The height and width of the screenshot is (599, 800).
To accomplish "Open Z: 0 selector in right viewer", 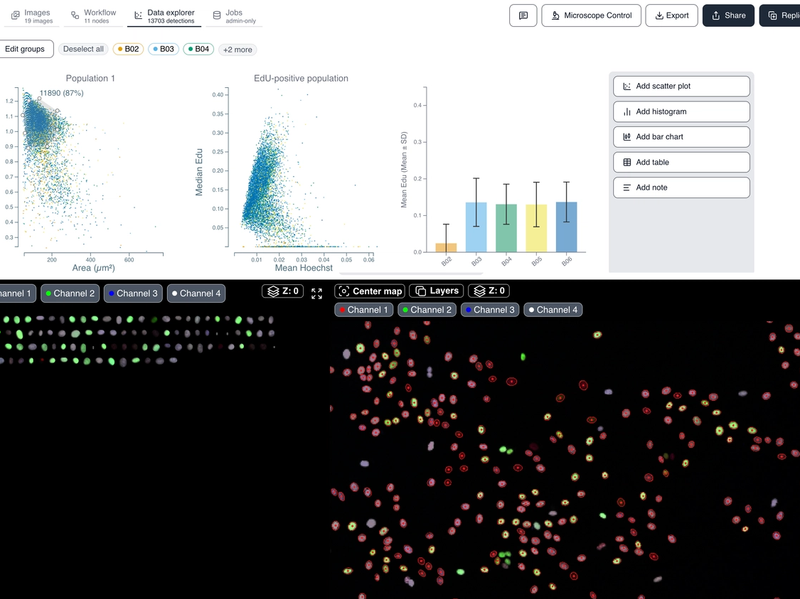I will pyautogui.click(x=489, y=291).
